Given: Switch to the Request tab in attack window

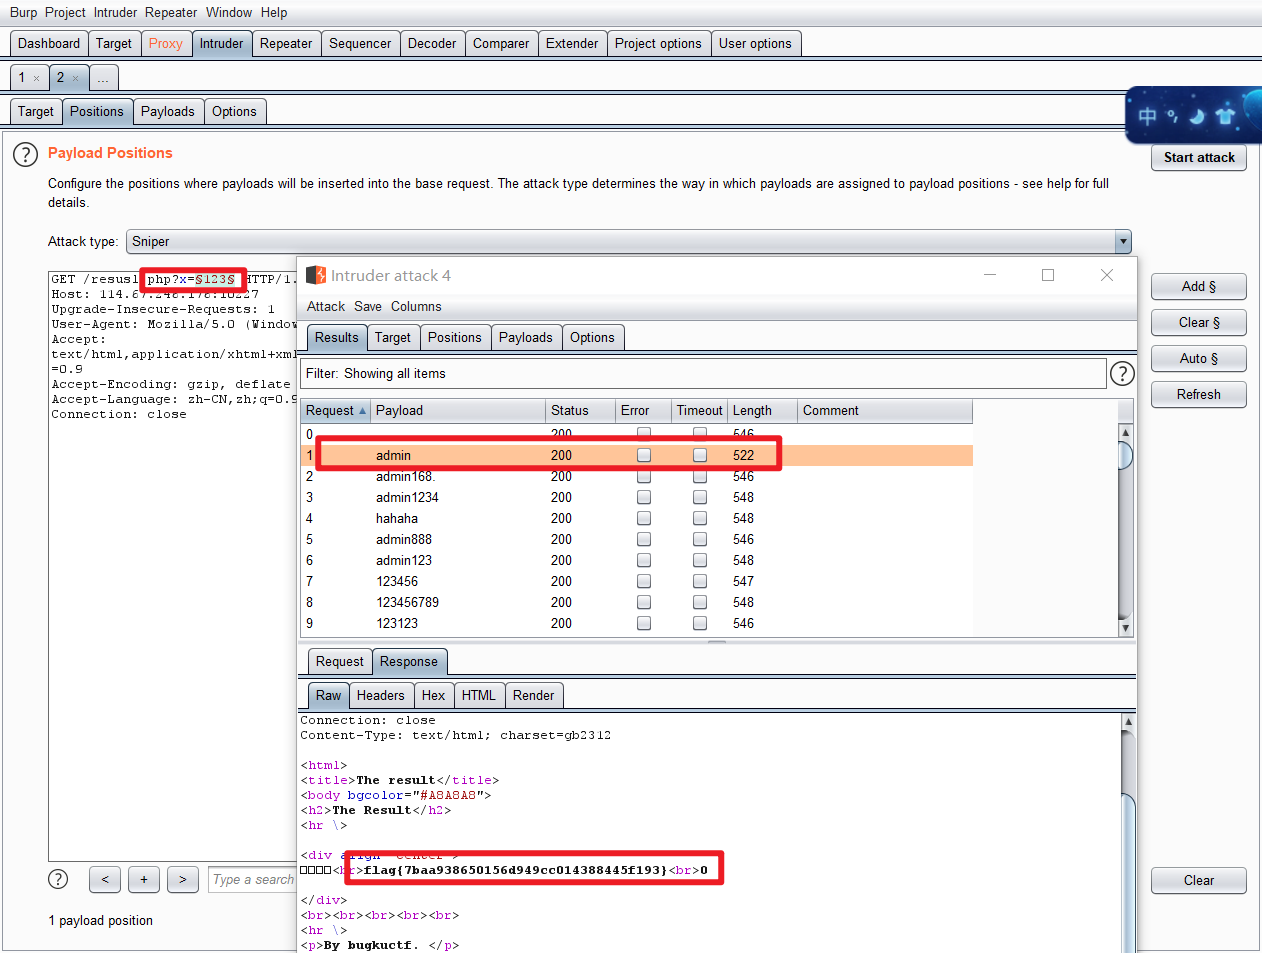Looking at the screenshot, I should (340, 662).
